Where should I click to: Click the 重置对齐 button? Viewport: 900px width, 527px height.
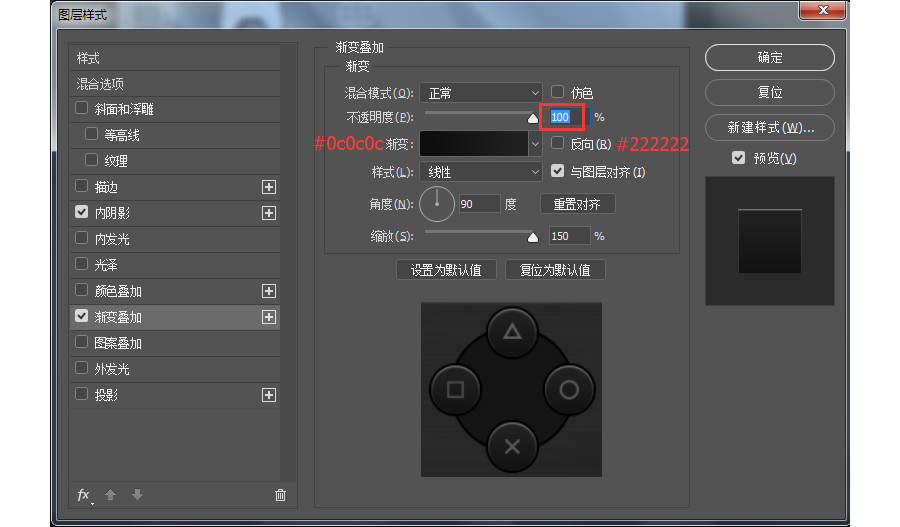pyautogui.click(x=577, y=204)
